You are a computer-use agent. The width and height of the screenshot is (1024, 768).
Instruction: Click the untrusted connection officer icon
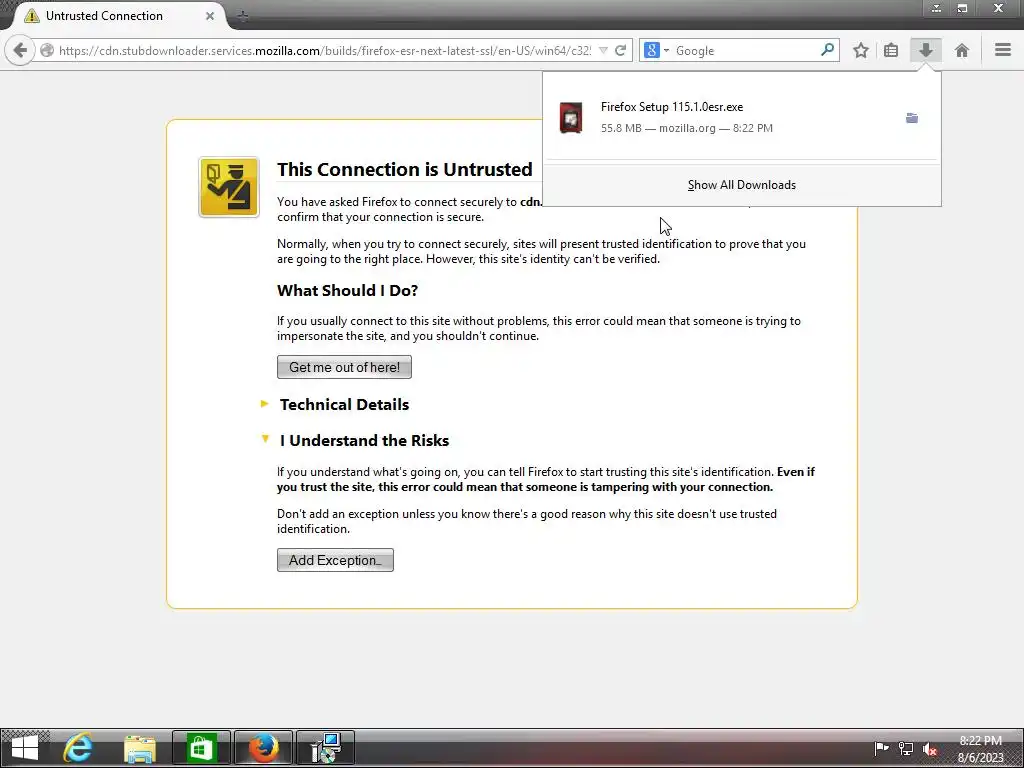[229, 187]
